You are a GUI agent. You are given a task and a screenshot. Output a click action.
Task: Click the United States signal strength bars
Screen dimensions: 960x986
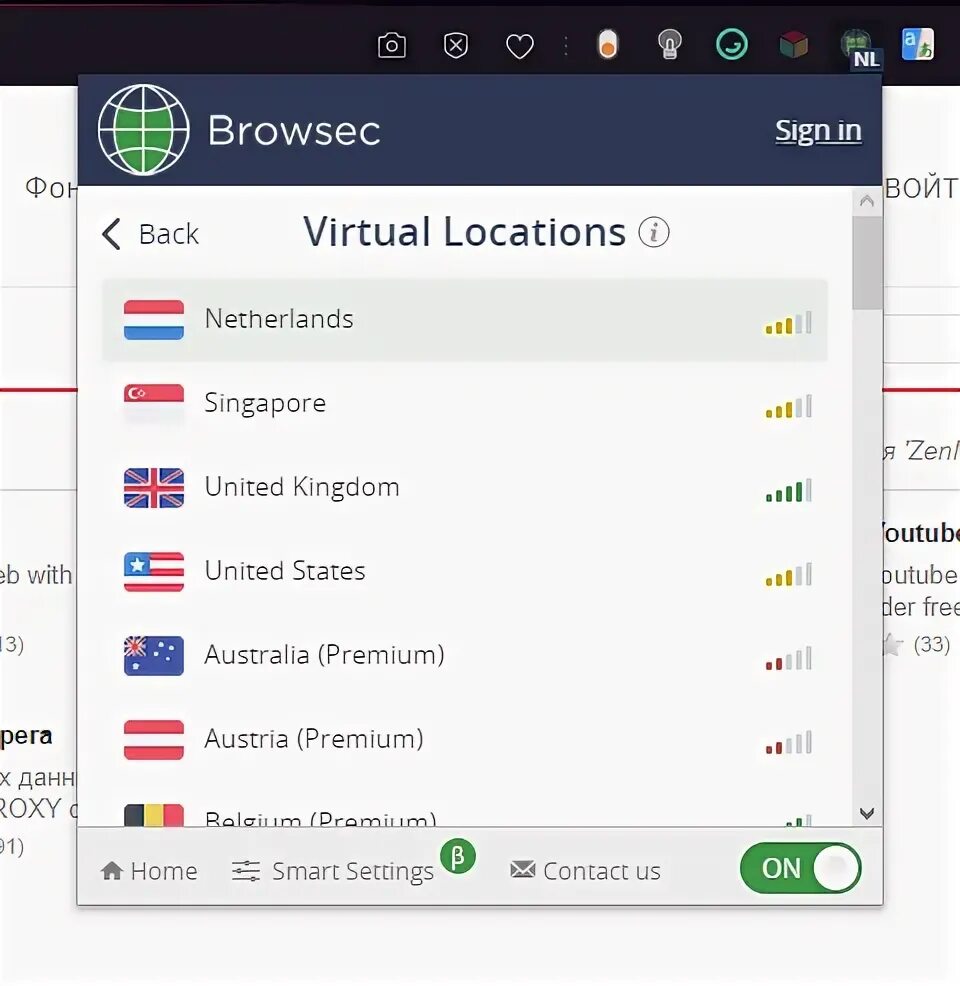click(788, 575)
